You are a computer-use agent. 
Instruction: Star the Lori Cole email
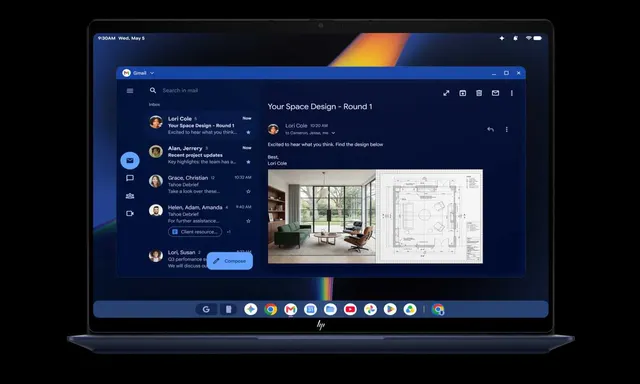(x=248, y=132)
